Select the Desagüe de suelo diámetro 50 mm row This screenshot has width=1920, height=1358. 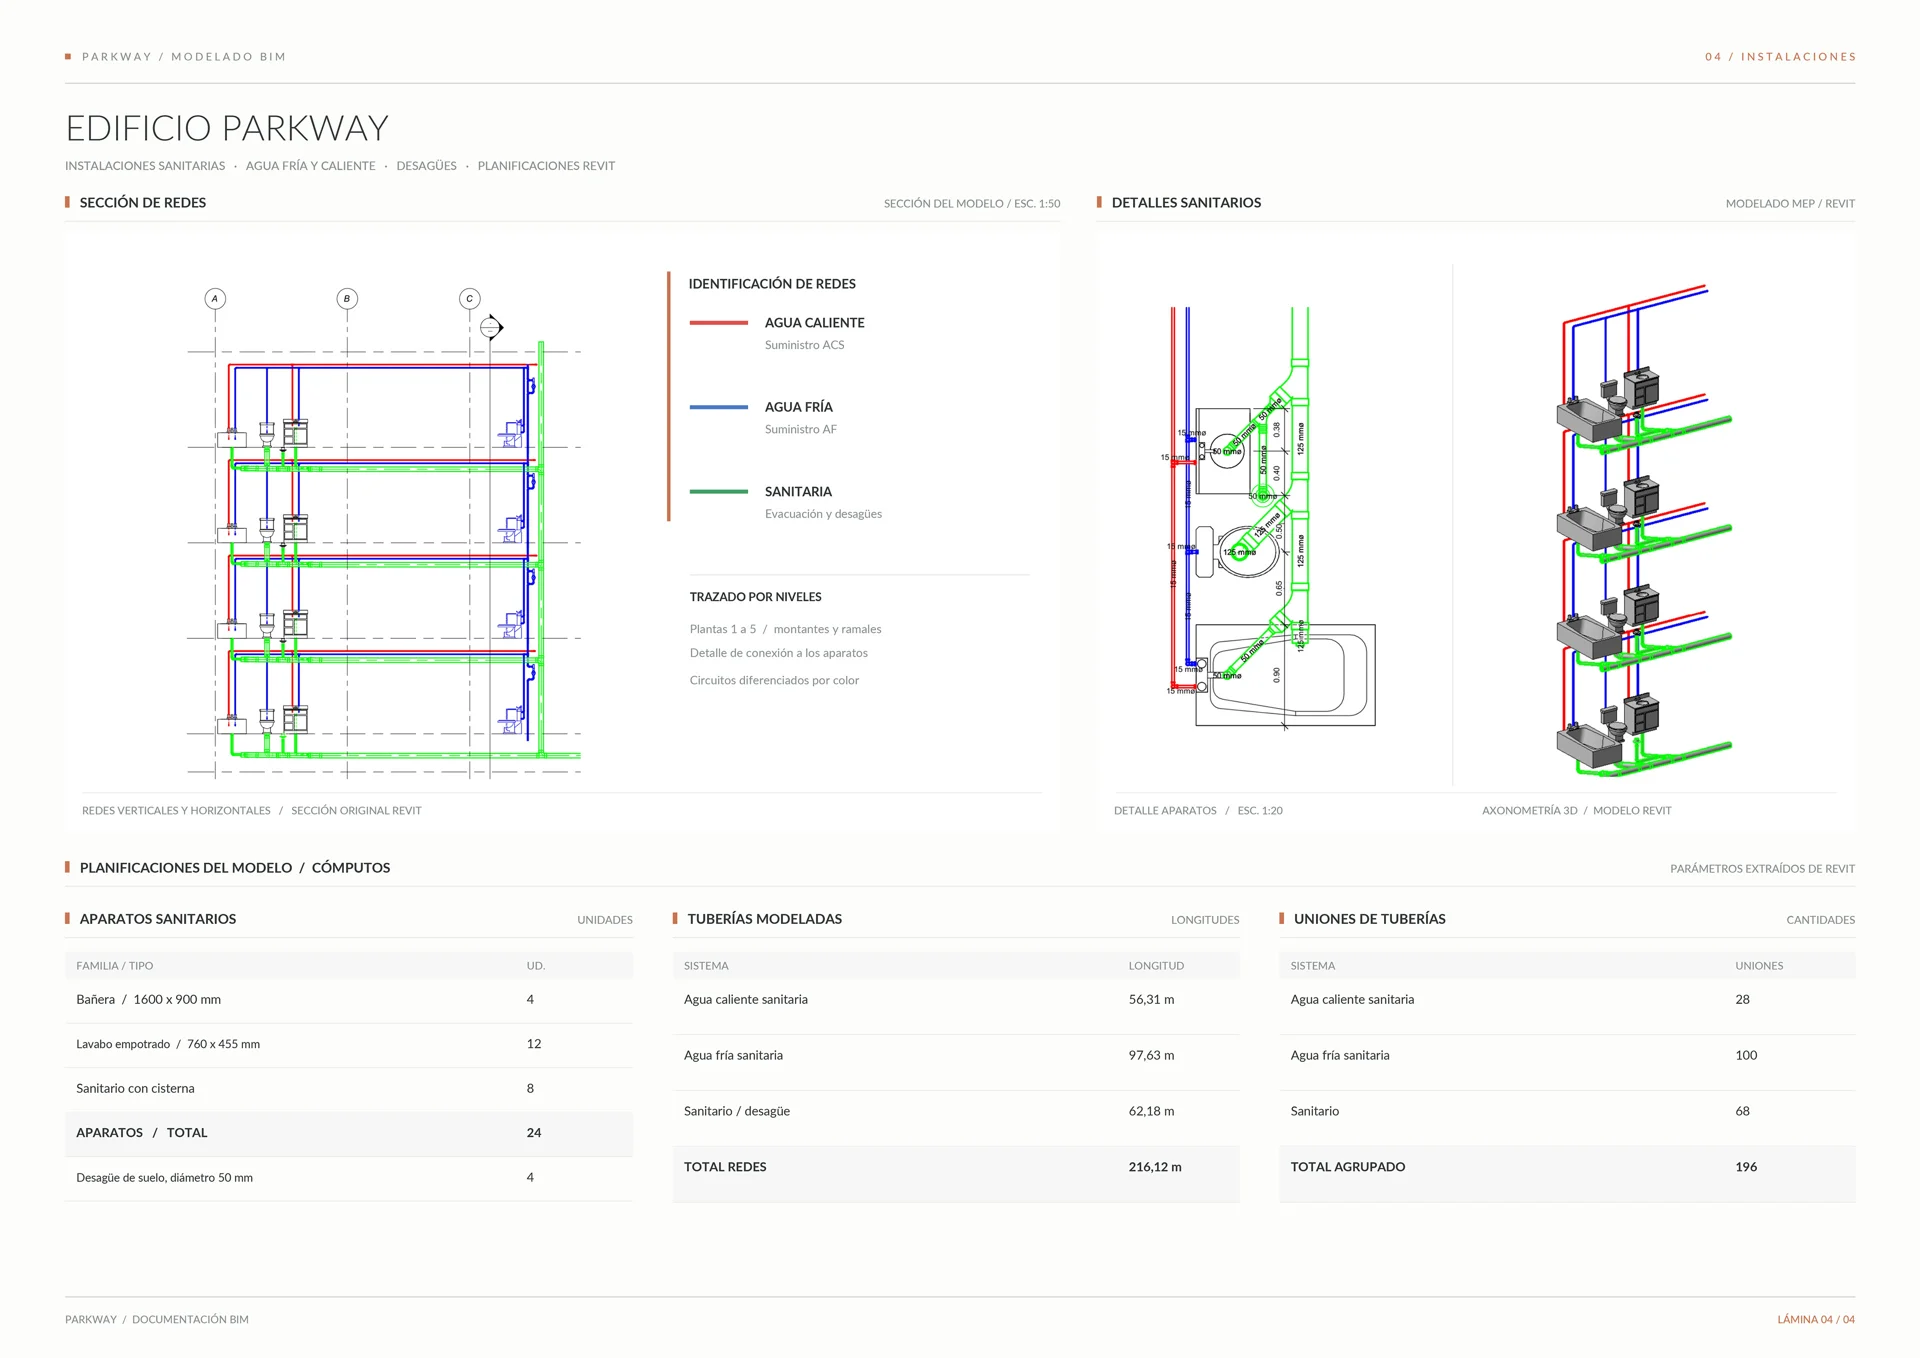(x=349, y=1178)
